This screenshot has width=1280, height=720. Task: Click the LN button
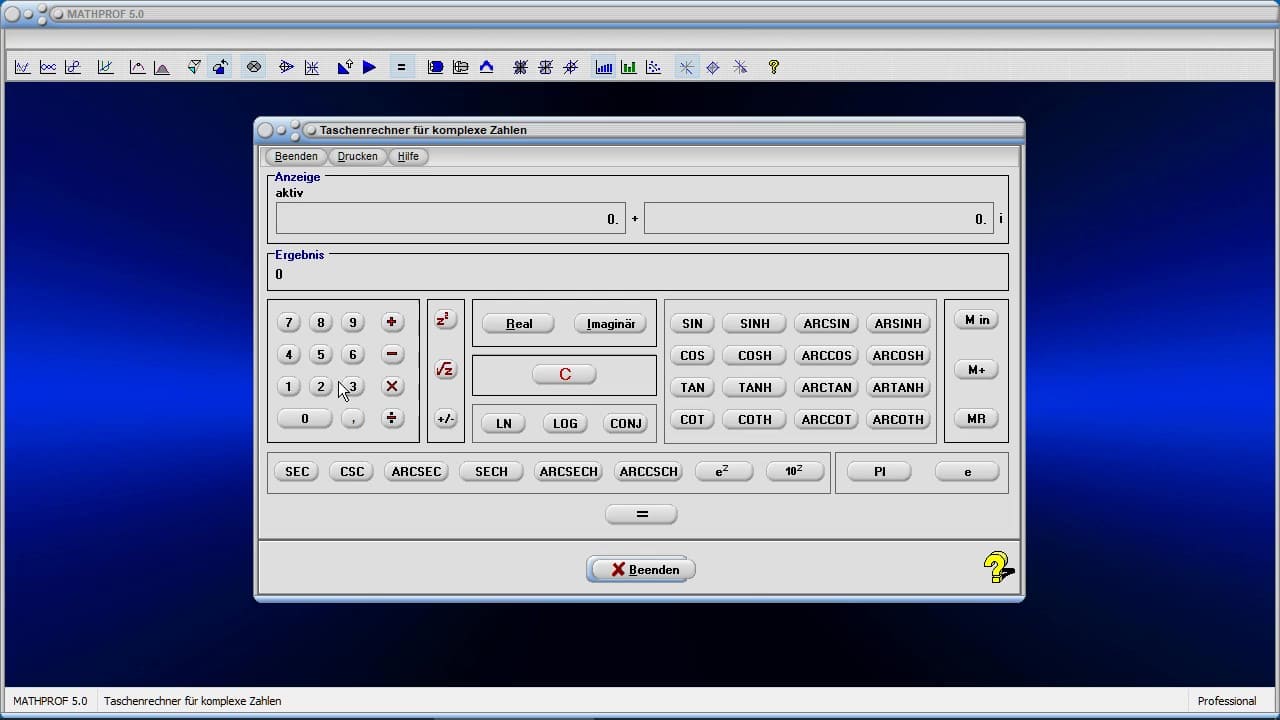(504, 423)
